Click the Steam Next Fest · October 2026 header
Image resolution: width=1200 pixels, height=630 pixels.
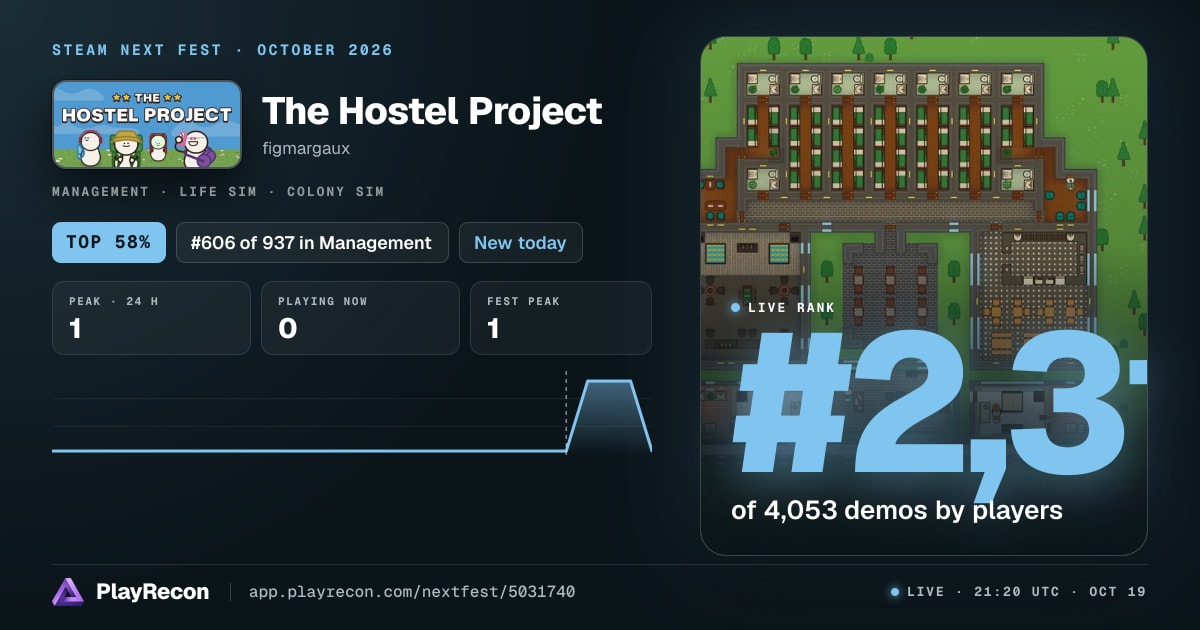223,50
